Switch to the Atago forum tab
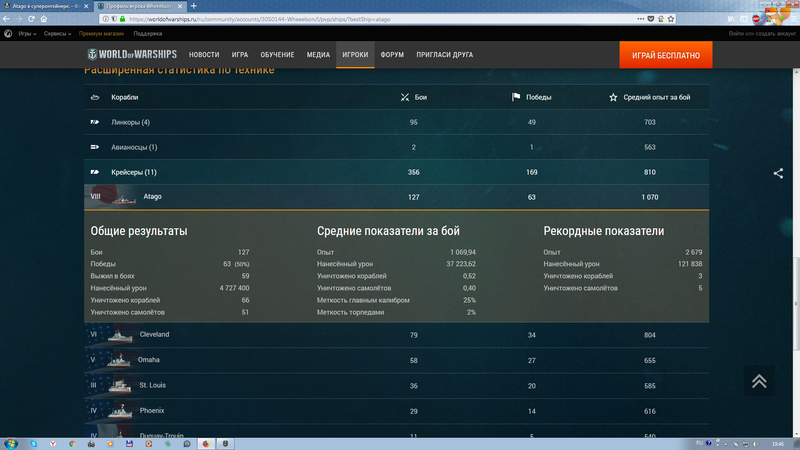Image resolution: width=800 pixels, height=450 pixels. pos(45,6)
